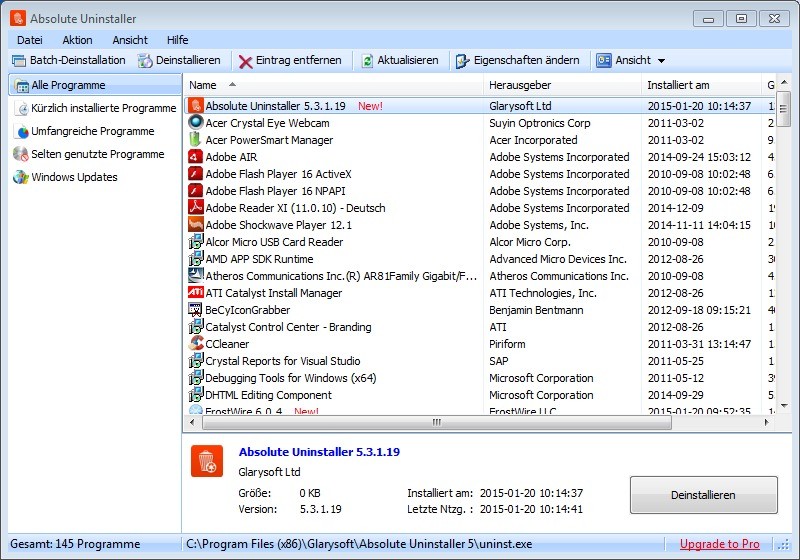Select Kürzlich installierte Programme category
Screen dimensions: 800x560
(95, 108)
